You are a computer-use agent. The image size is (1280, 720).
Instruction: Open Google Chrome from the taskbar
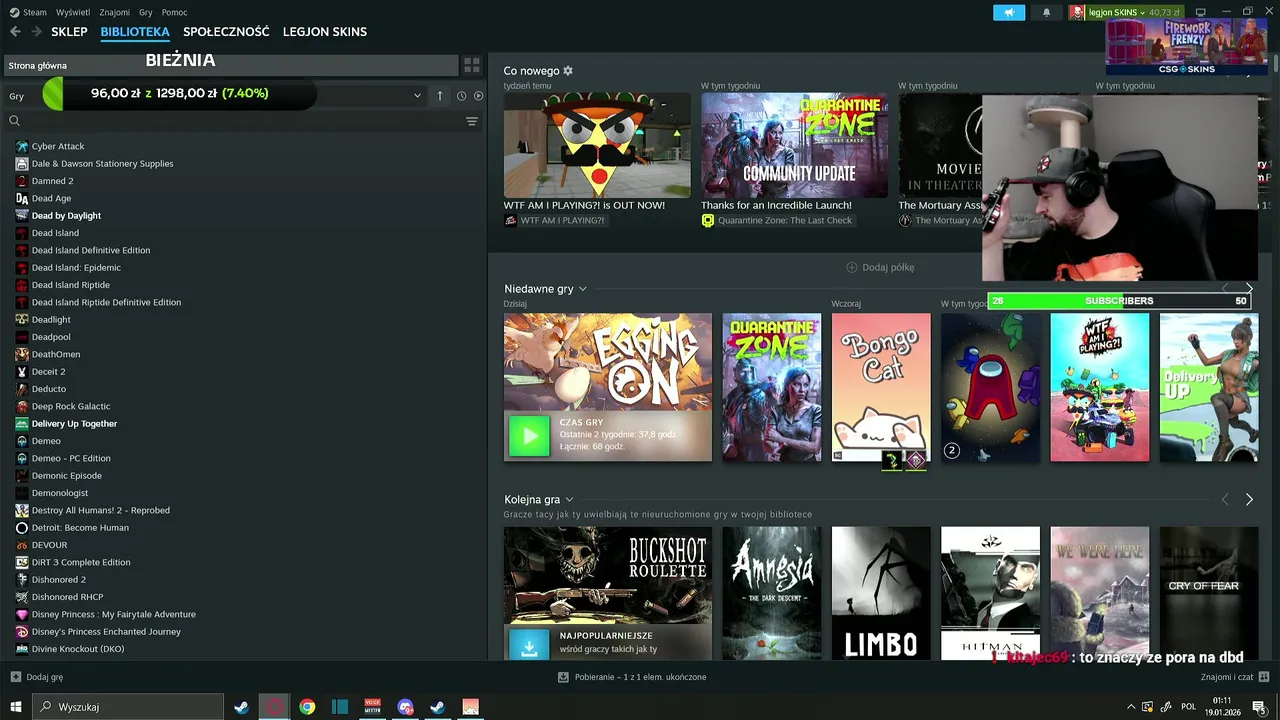point(307,707)
